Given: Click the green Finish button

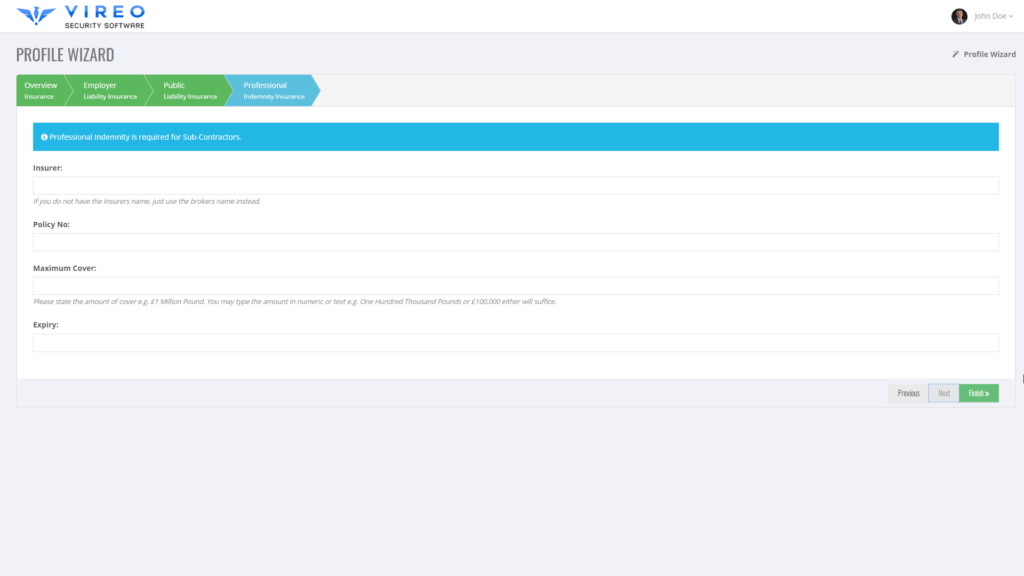Looking at the screenshot, I should point(978,392).
